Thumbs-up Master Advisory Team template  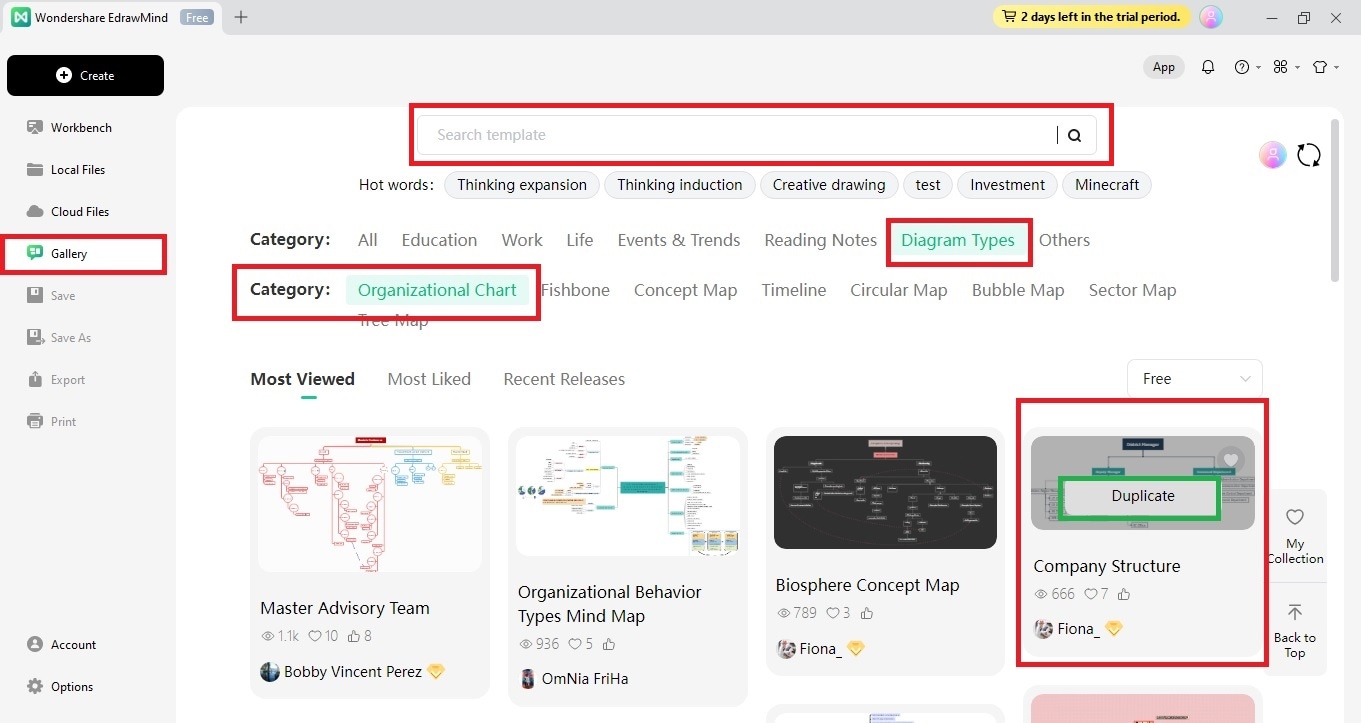click(355, 636)
